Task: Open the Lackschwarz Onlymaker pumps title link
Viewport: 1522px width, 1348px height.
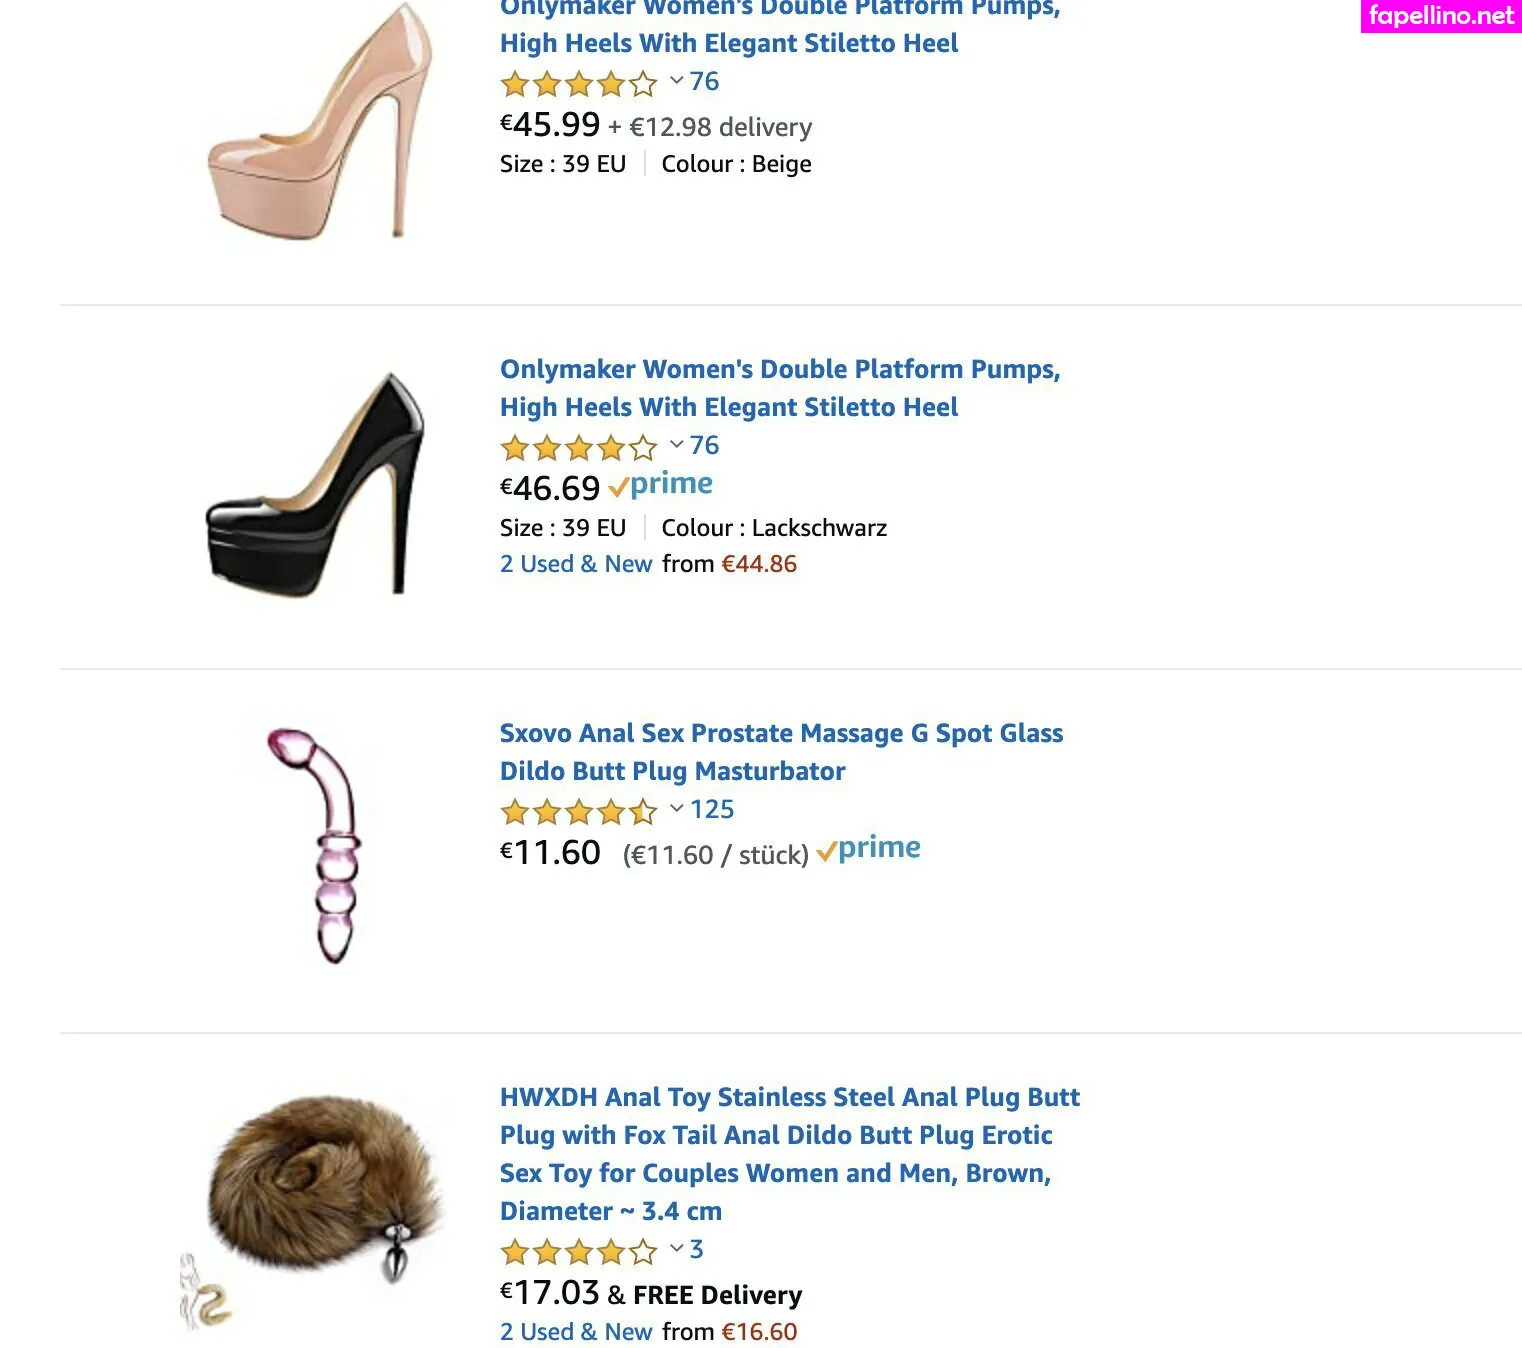Action: (x=779, y=388)
